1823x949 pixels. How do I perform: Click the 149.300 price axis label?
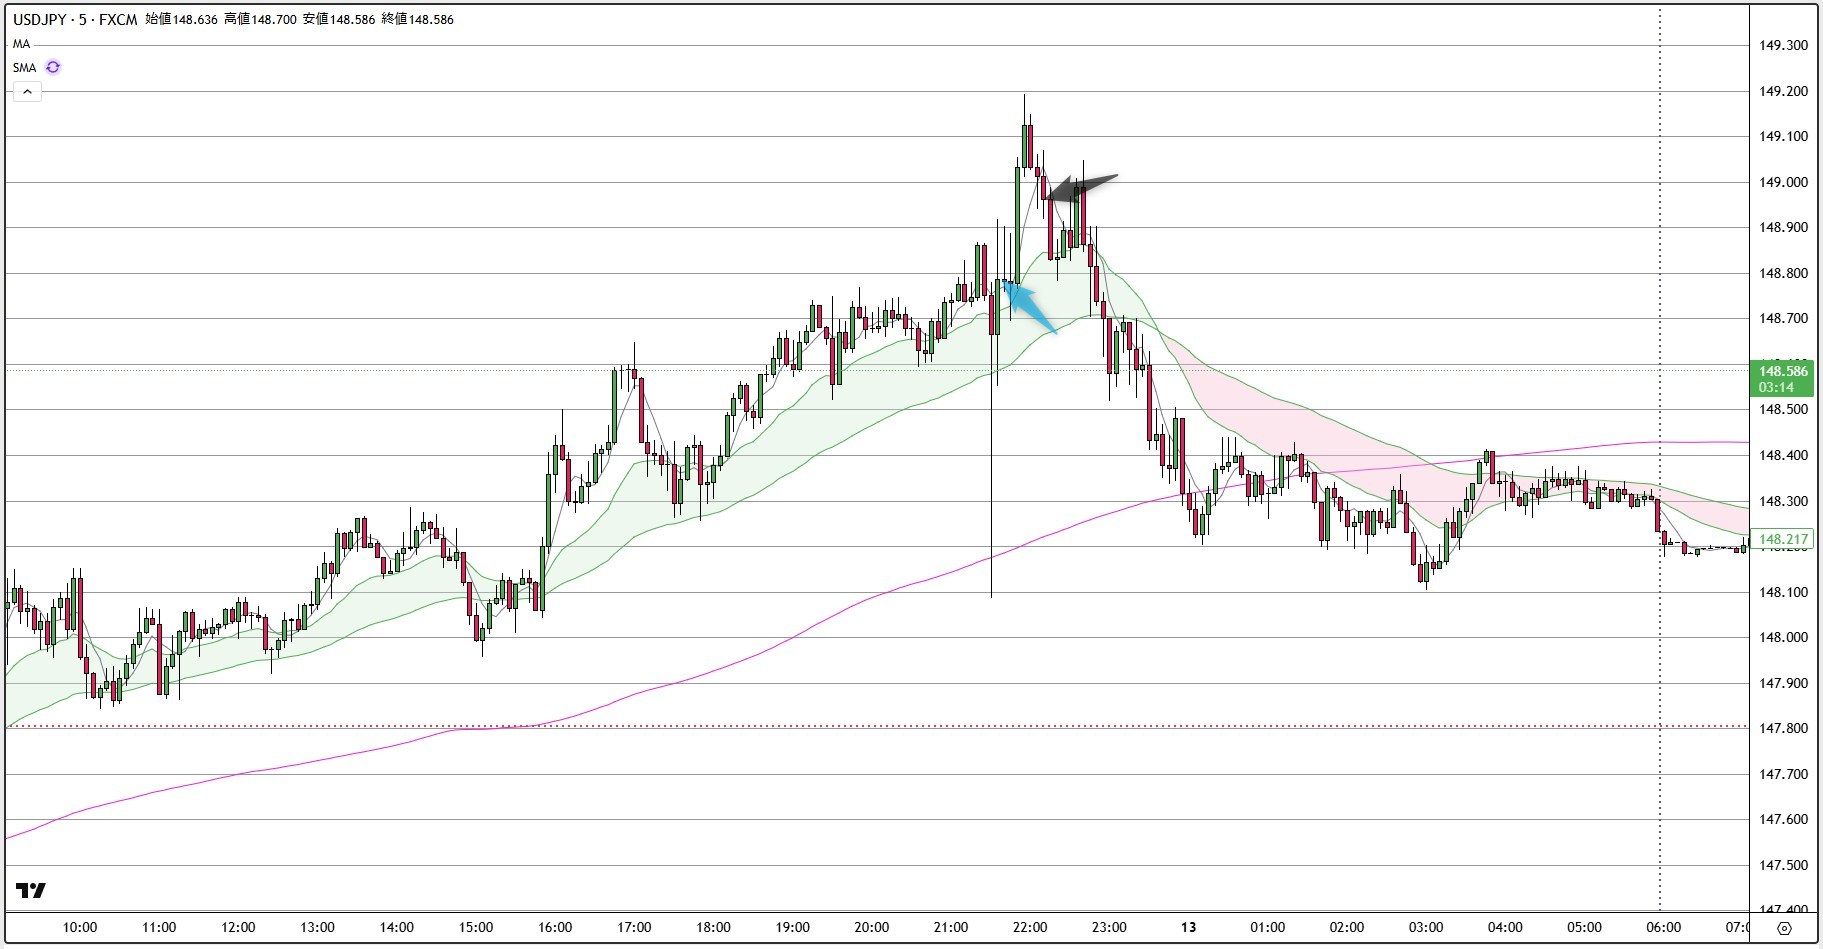coord(1783,45)
